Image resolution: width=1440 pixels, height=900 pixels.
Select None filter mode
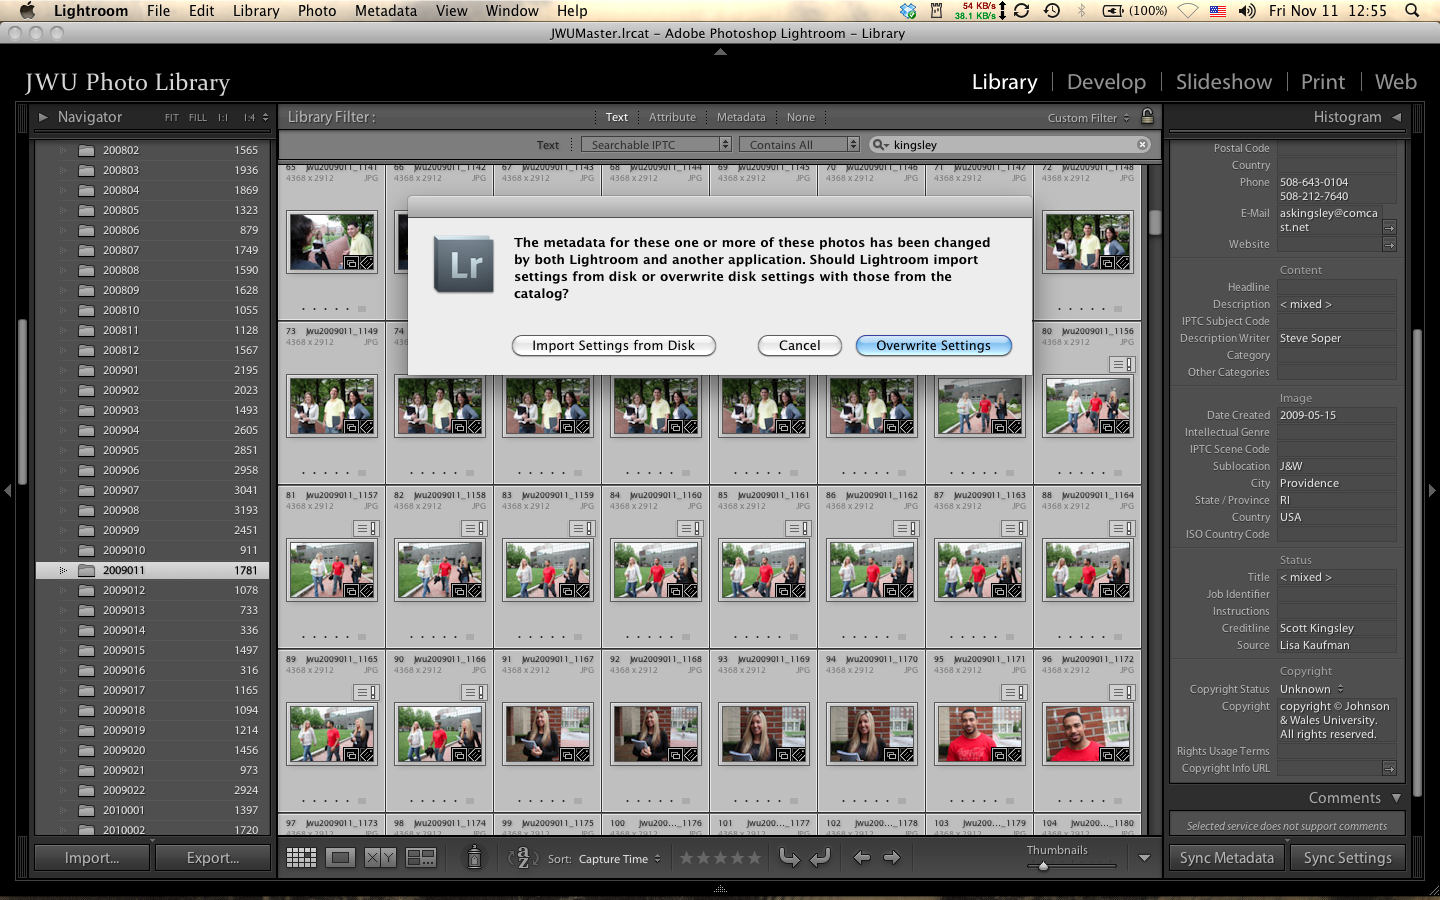[801, 117]
